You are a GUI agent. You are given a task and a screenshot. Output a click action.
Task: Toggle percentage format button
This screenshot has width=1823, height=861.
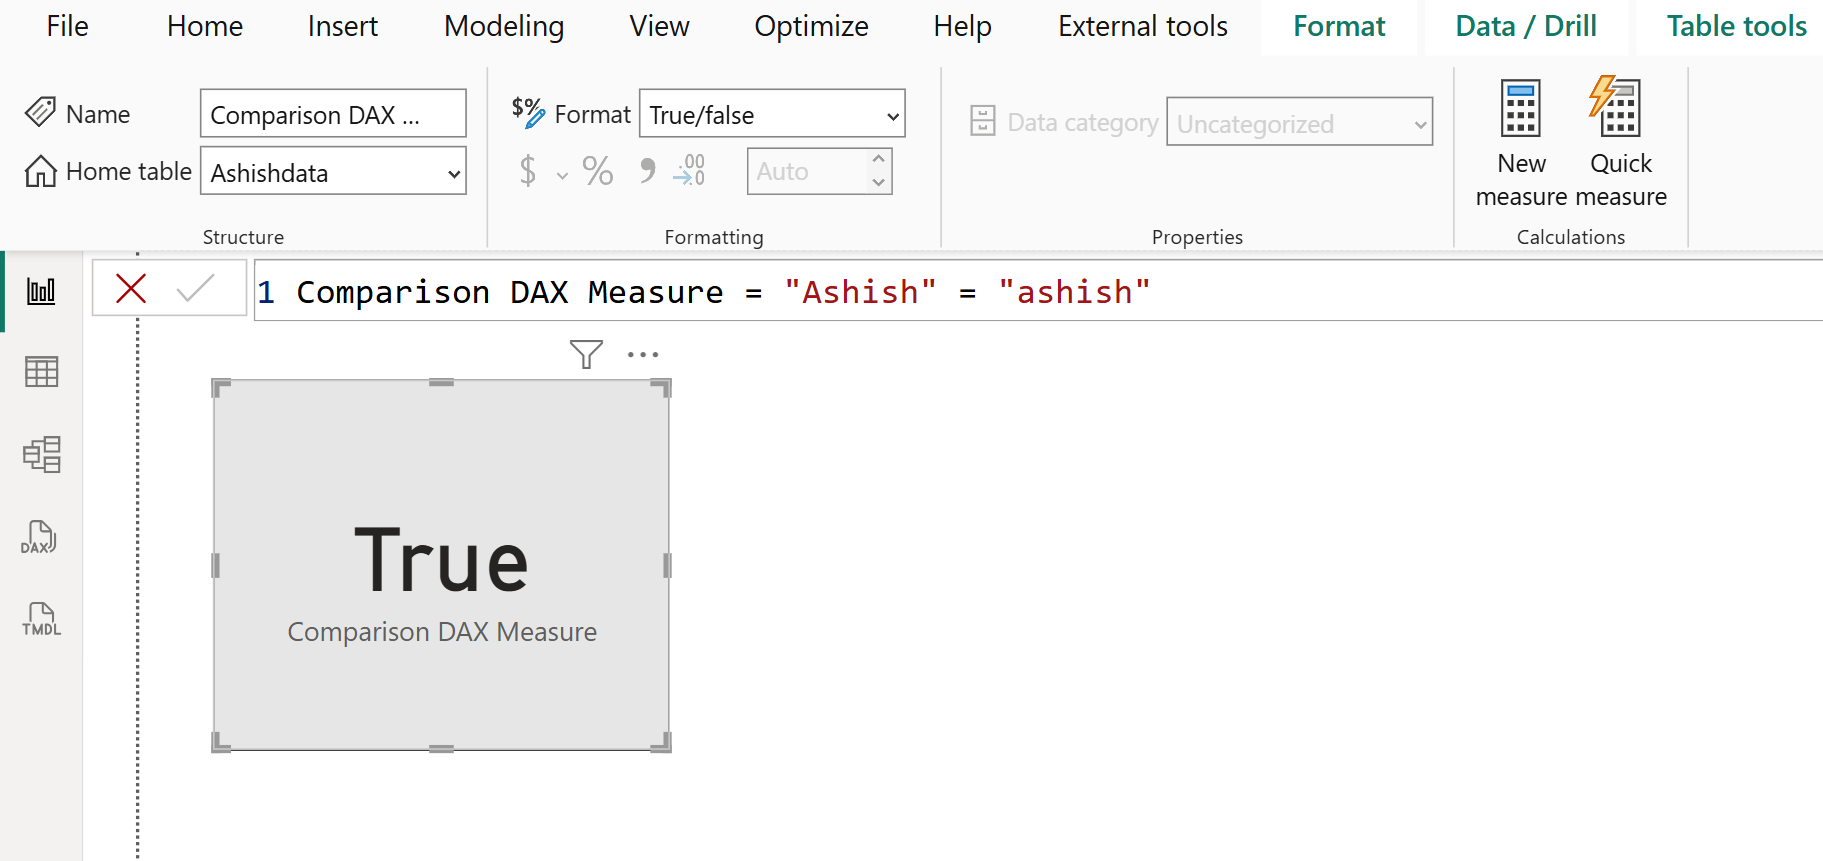[598, 171]
